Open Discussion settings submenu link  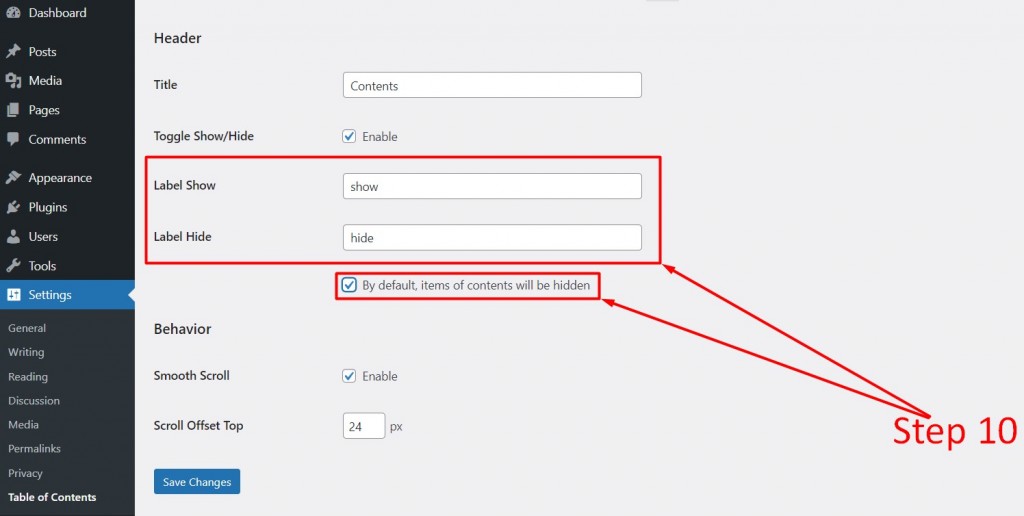coord(34,400)
